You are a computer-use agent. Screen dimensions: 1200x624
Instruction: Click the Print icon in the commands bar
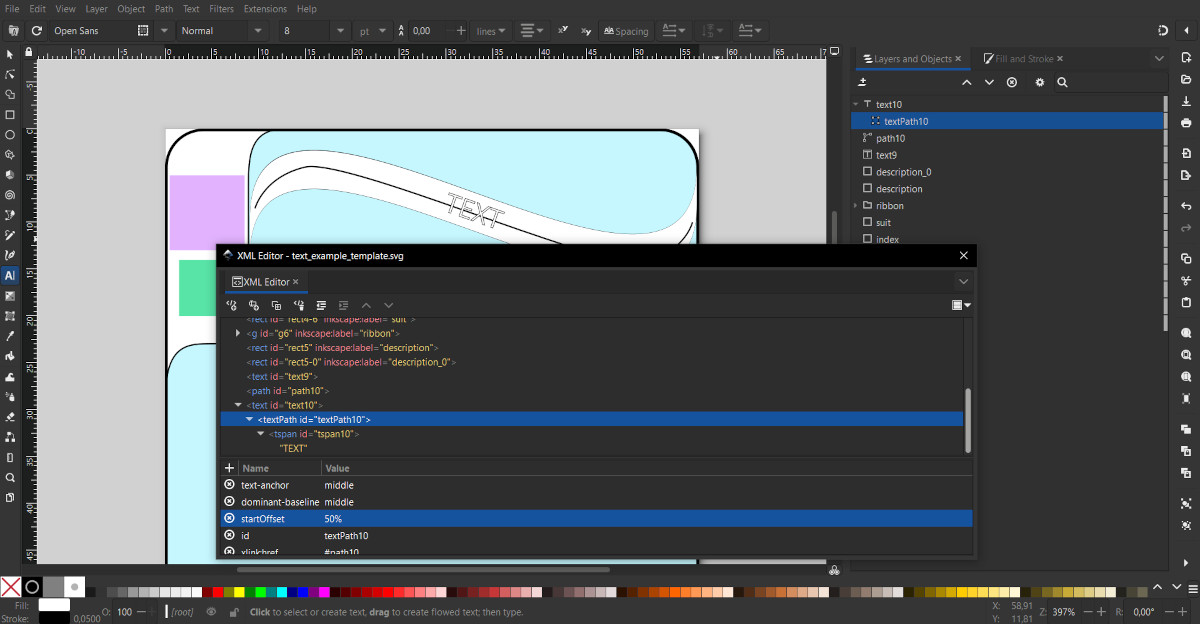1186,122
